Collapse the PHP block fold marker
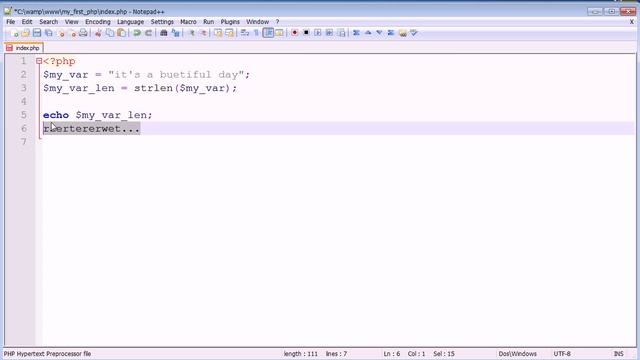 click(39, 61)
